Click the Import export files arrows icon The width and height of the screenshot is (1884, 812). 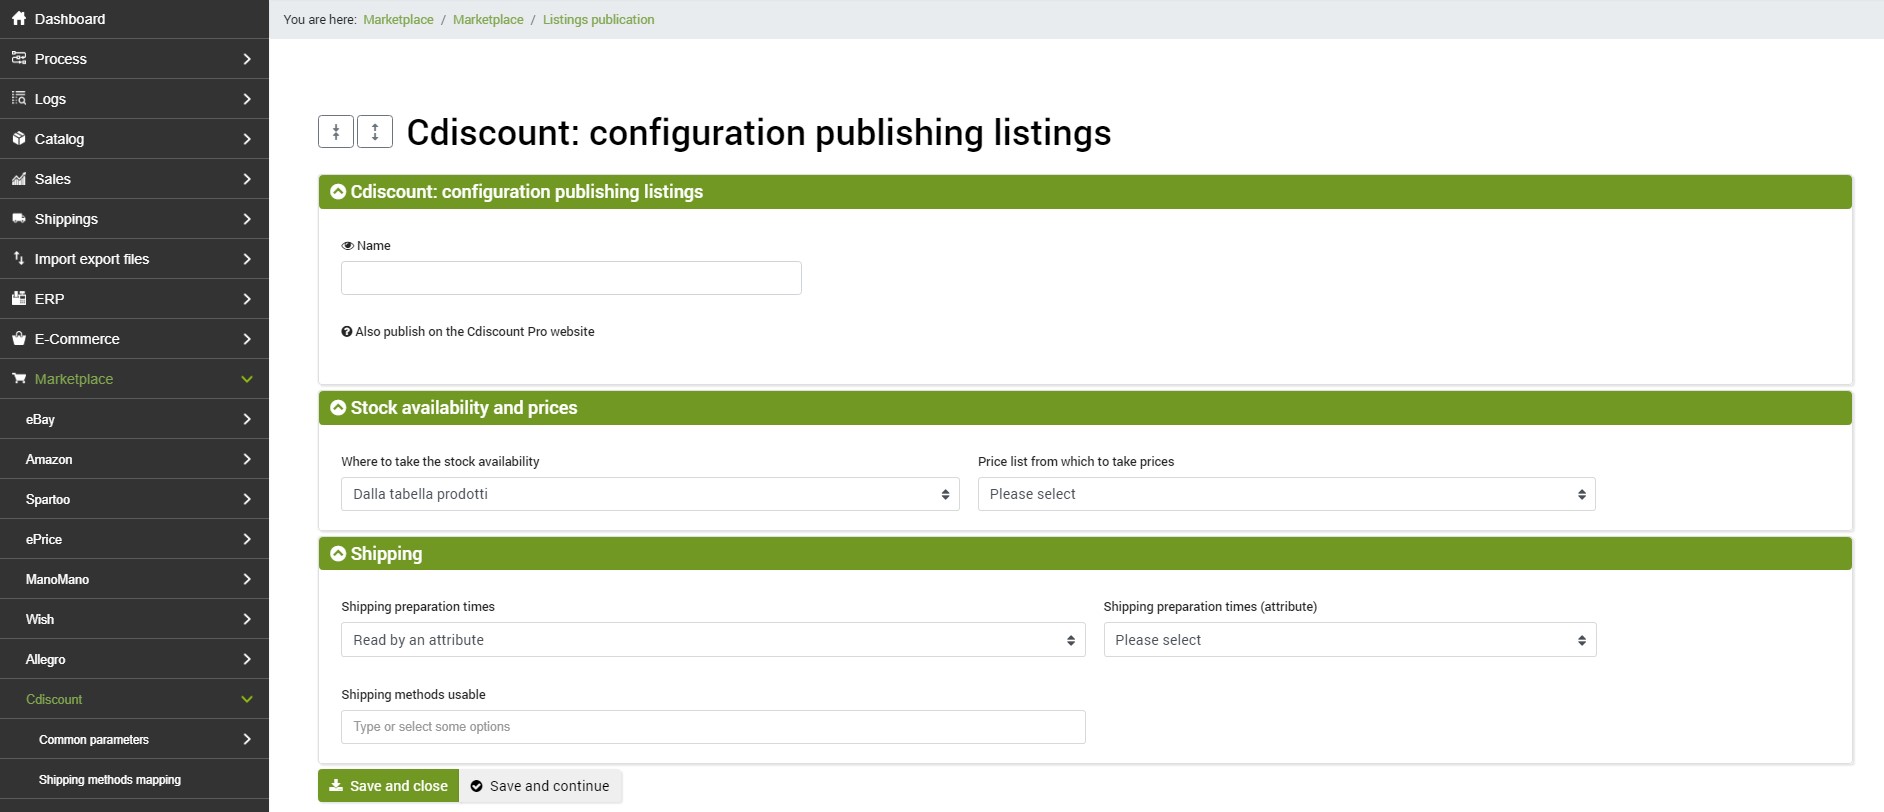pyautogui.click(x=19, y=258)
